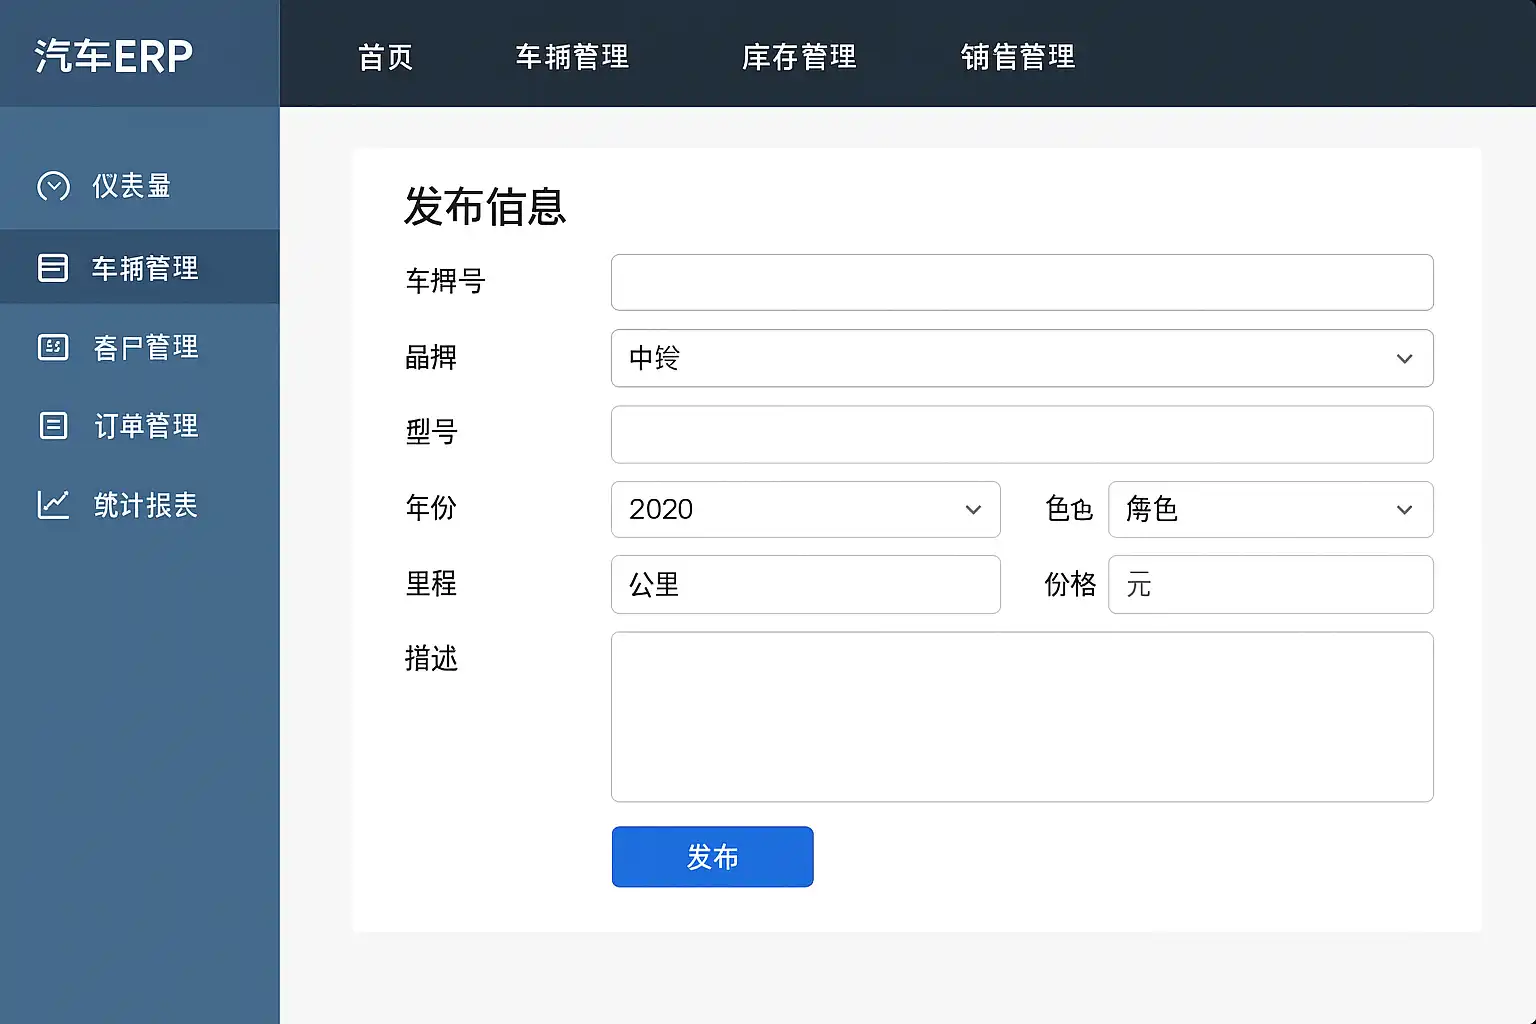Open 车辆管理 in the top navigation bar

click(572, 57)
